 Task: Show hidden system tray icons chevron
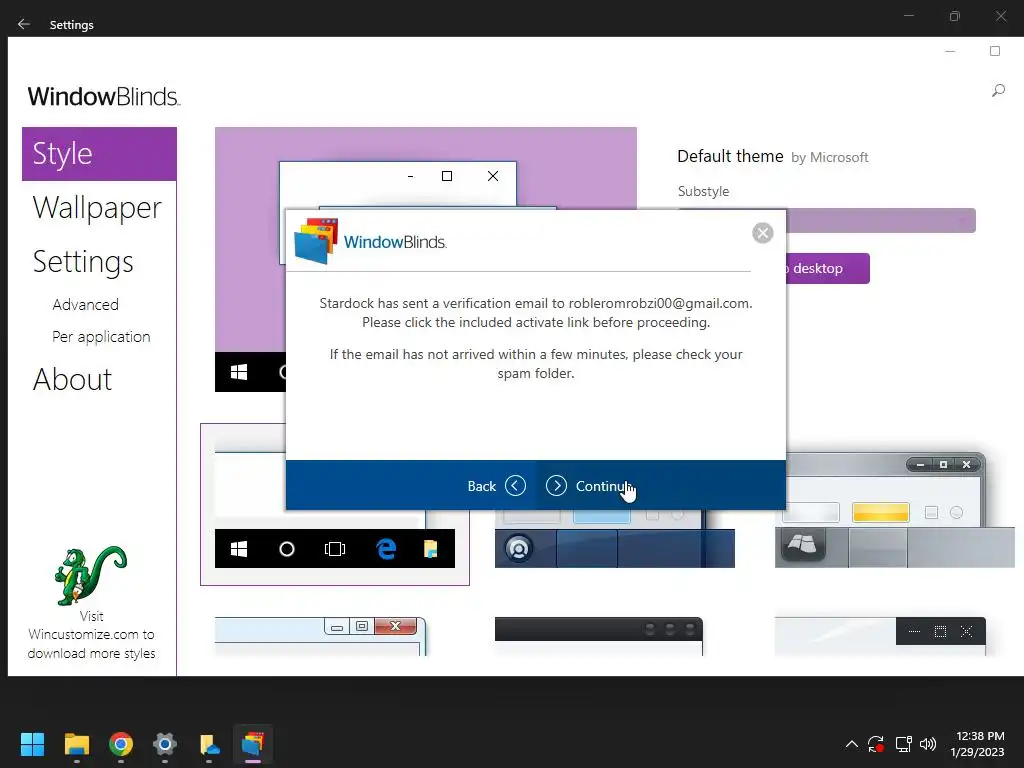852,744
